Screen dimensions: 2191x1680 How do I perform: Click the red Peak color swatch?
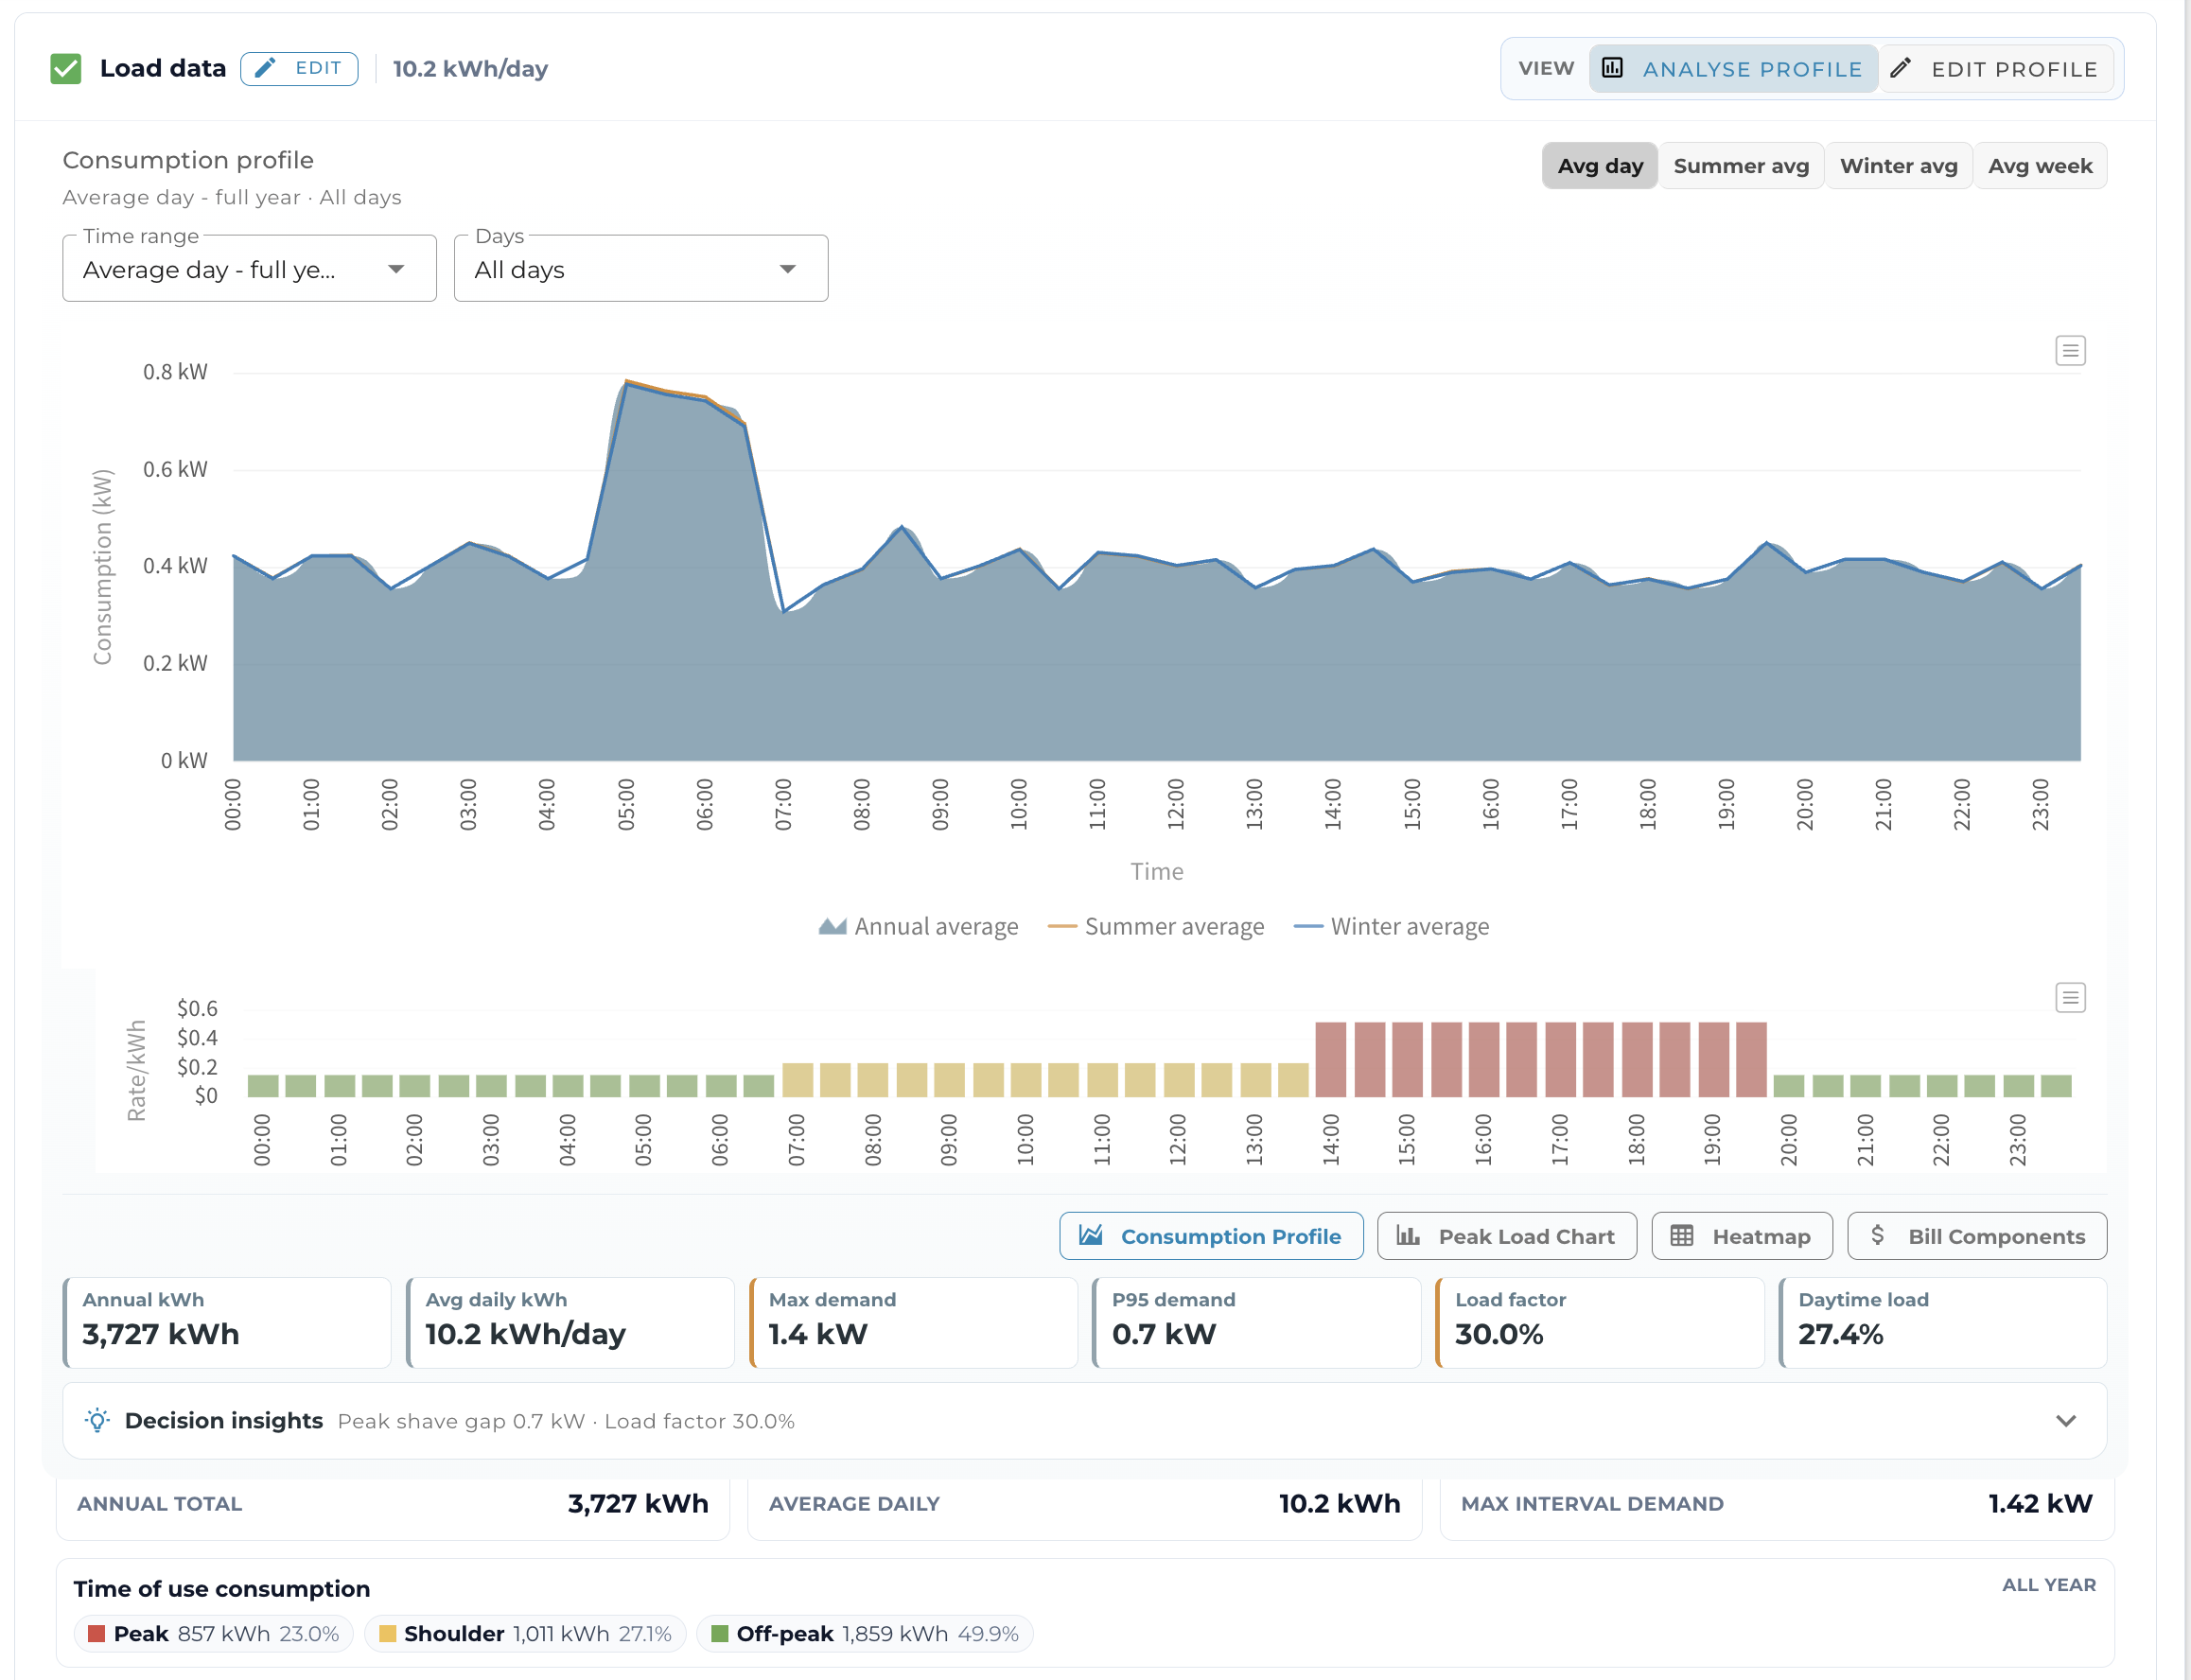point(96,1634)
